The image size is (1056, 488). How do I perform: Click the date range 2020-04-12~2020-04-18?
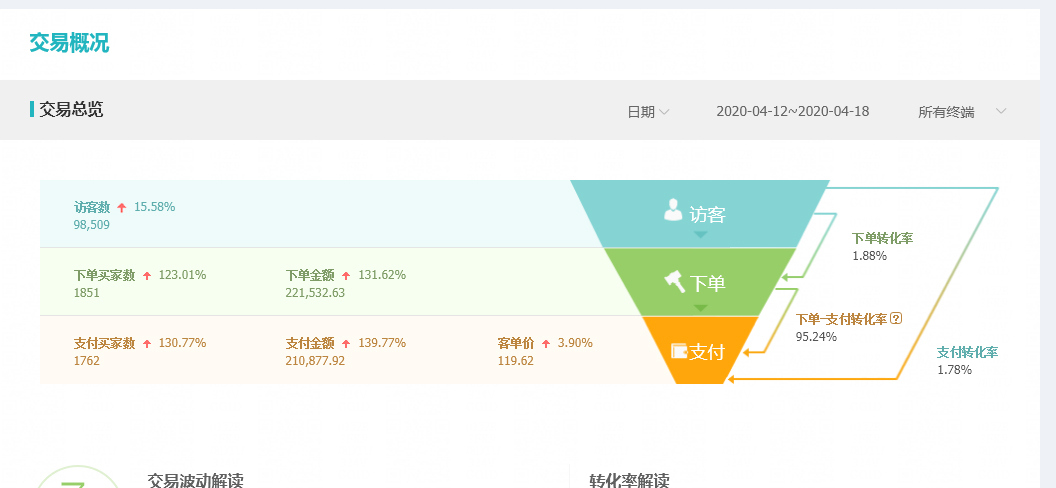pos(793,111)
